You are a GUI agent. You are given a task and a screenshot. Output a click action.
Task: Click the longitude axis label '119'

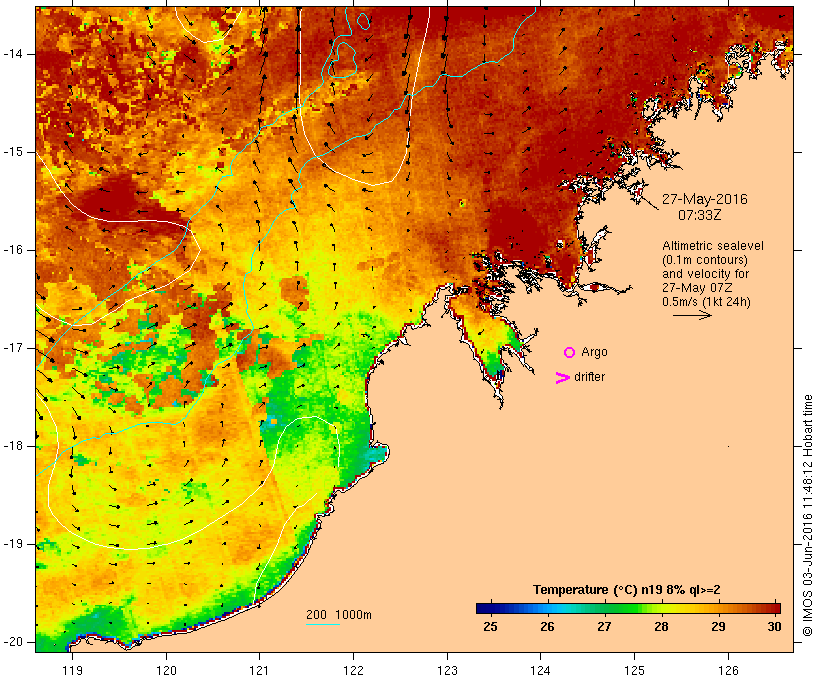point(72,671)
